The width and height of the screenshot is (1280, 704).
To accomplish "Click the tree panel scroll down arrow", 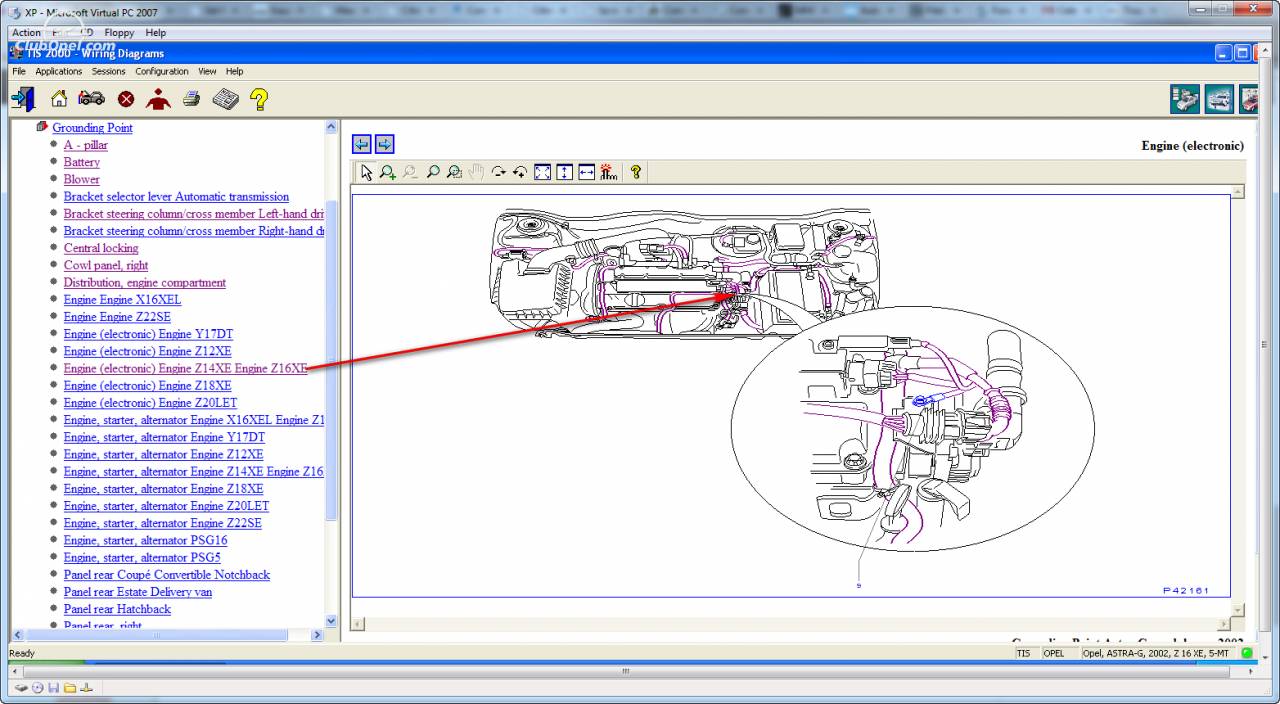I will click(x=332, y=620).
